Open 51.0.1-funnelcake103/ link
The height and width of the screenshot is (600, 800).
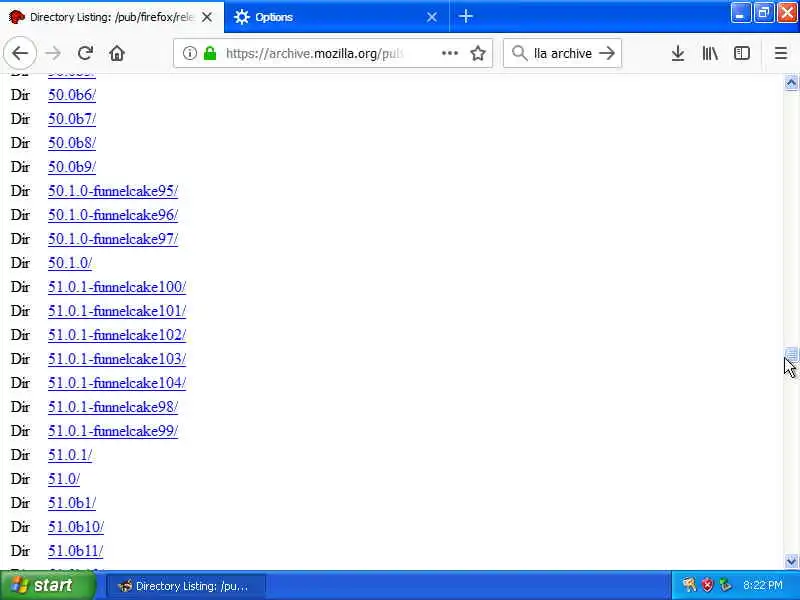point(117,359)
